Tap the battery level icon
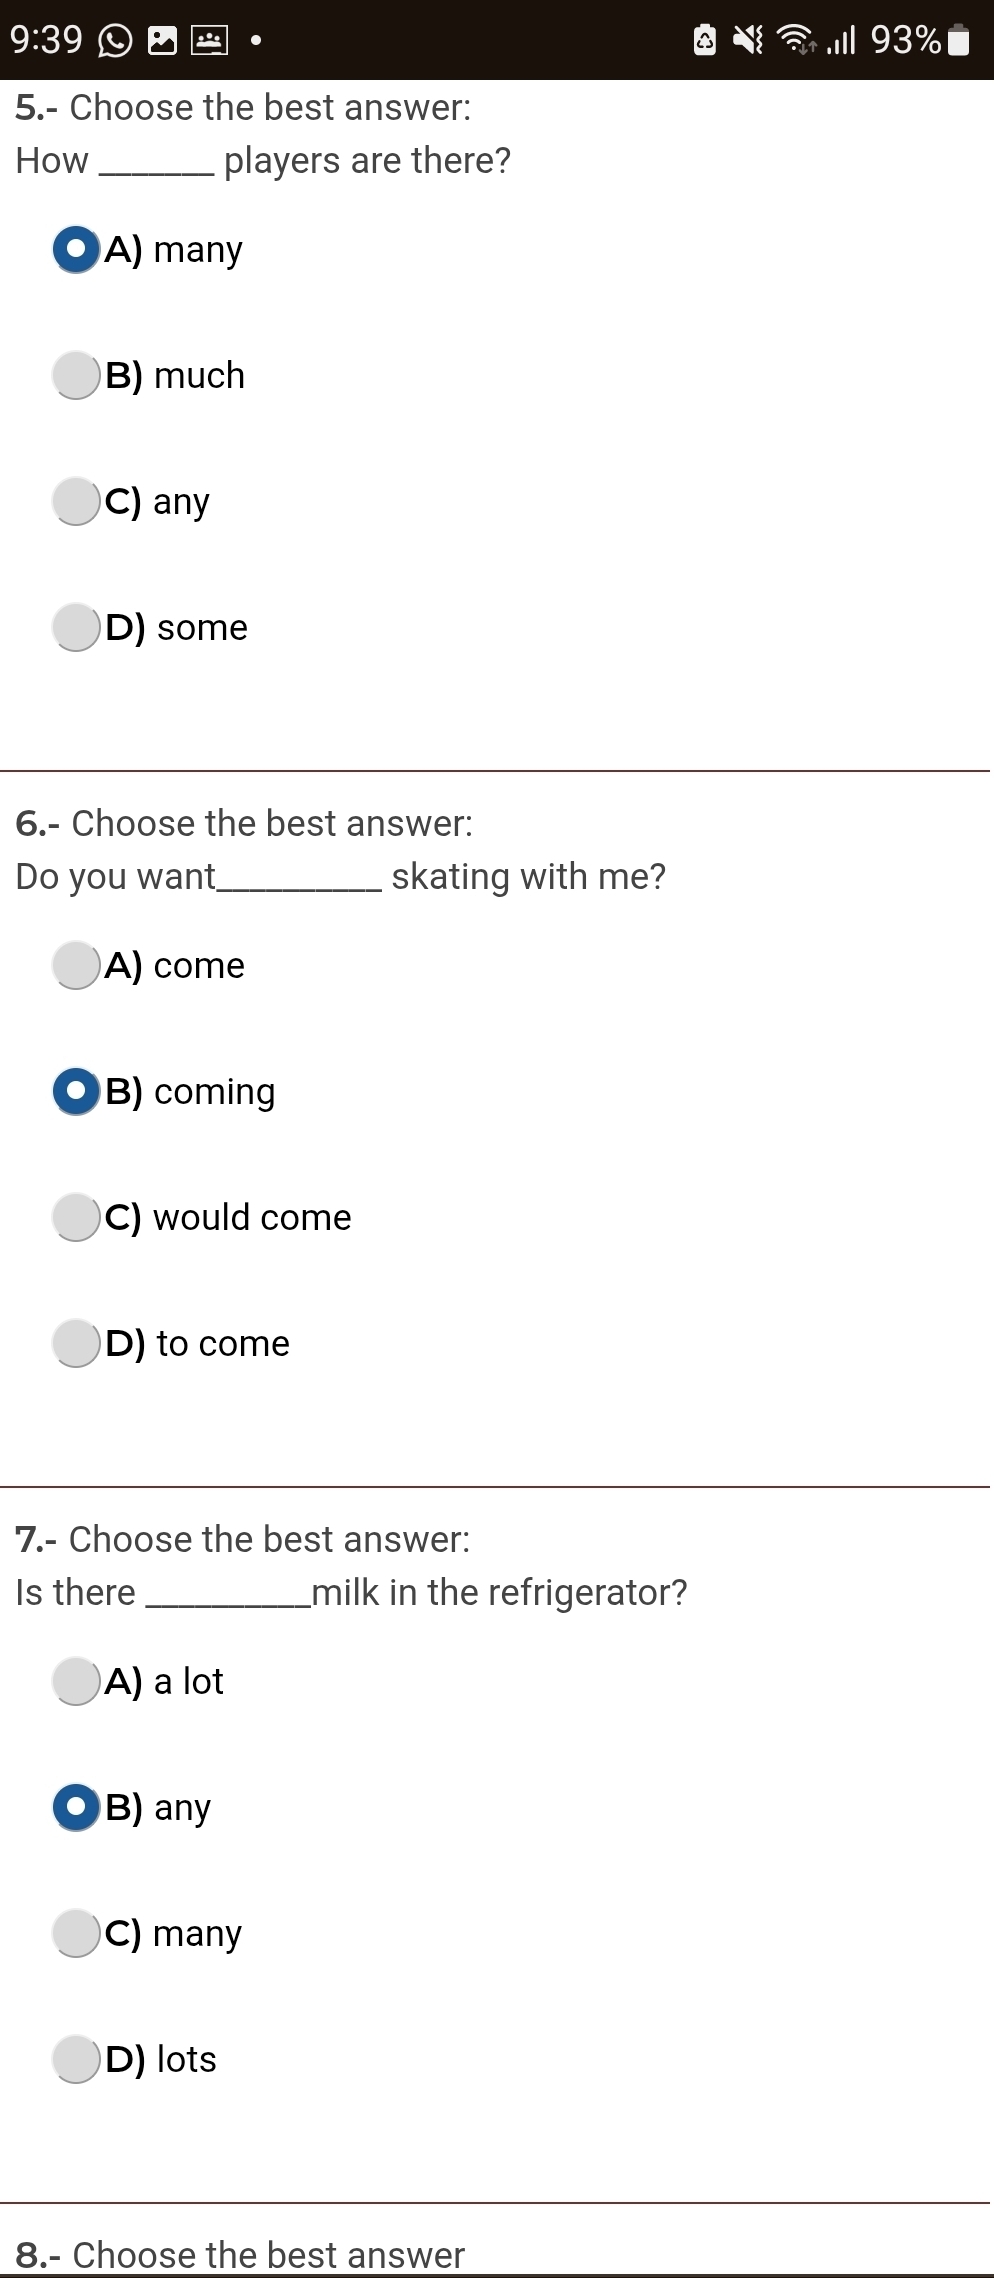The image size is (994, 2278). [x=958, y=40]
